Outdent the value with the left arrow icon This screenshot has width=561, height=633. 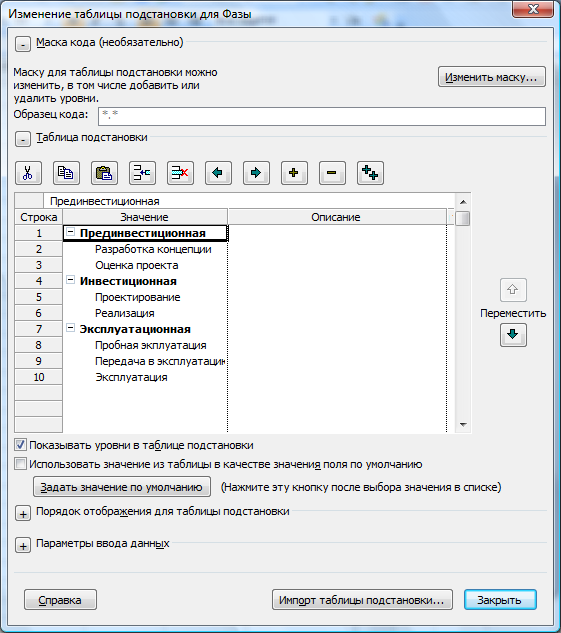click(x=218, y=173)
